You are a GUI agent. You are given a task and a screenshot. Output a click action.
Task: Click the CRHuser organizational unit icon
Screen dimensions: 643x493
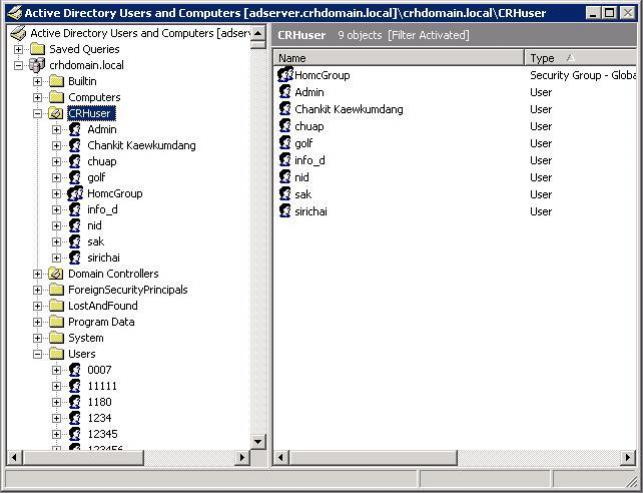pos(56,113)
